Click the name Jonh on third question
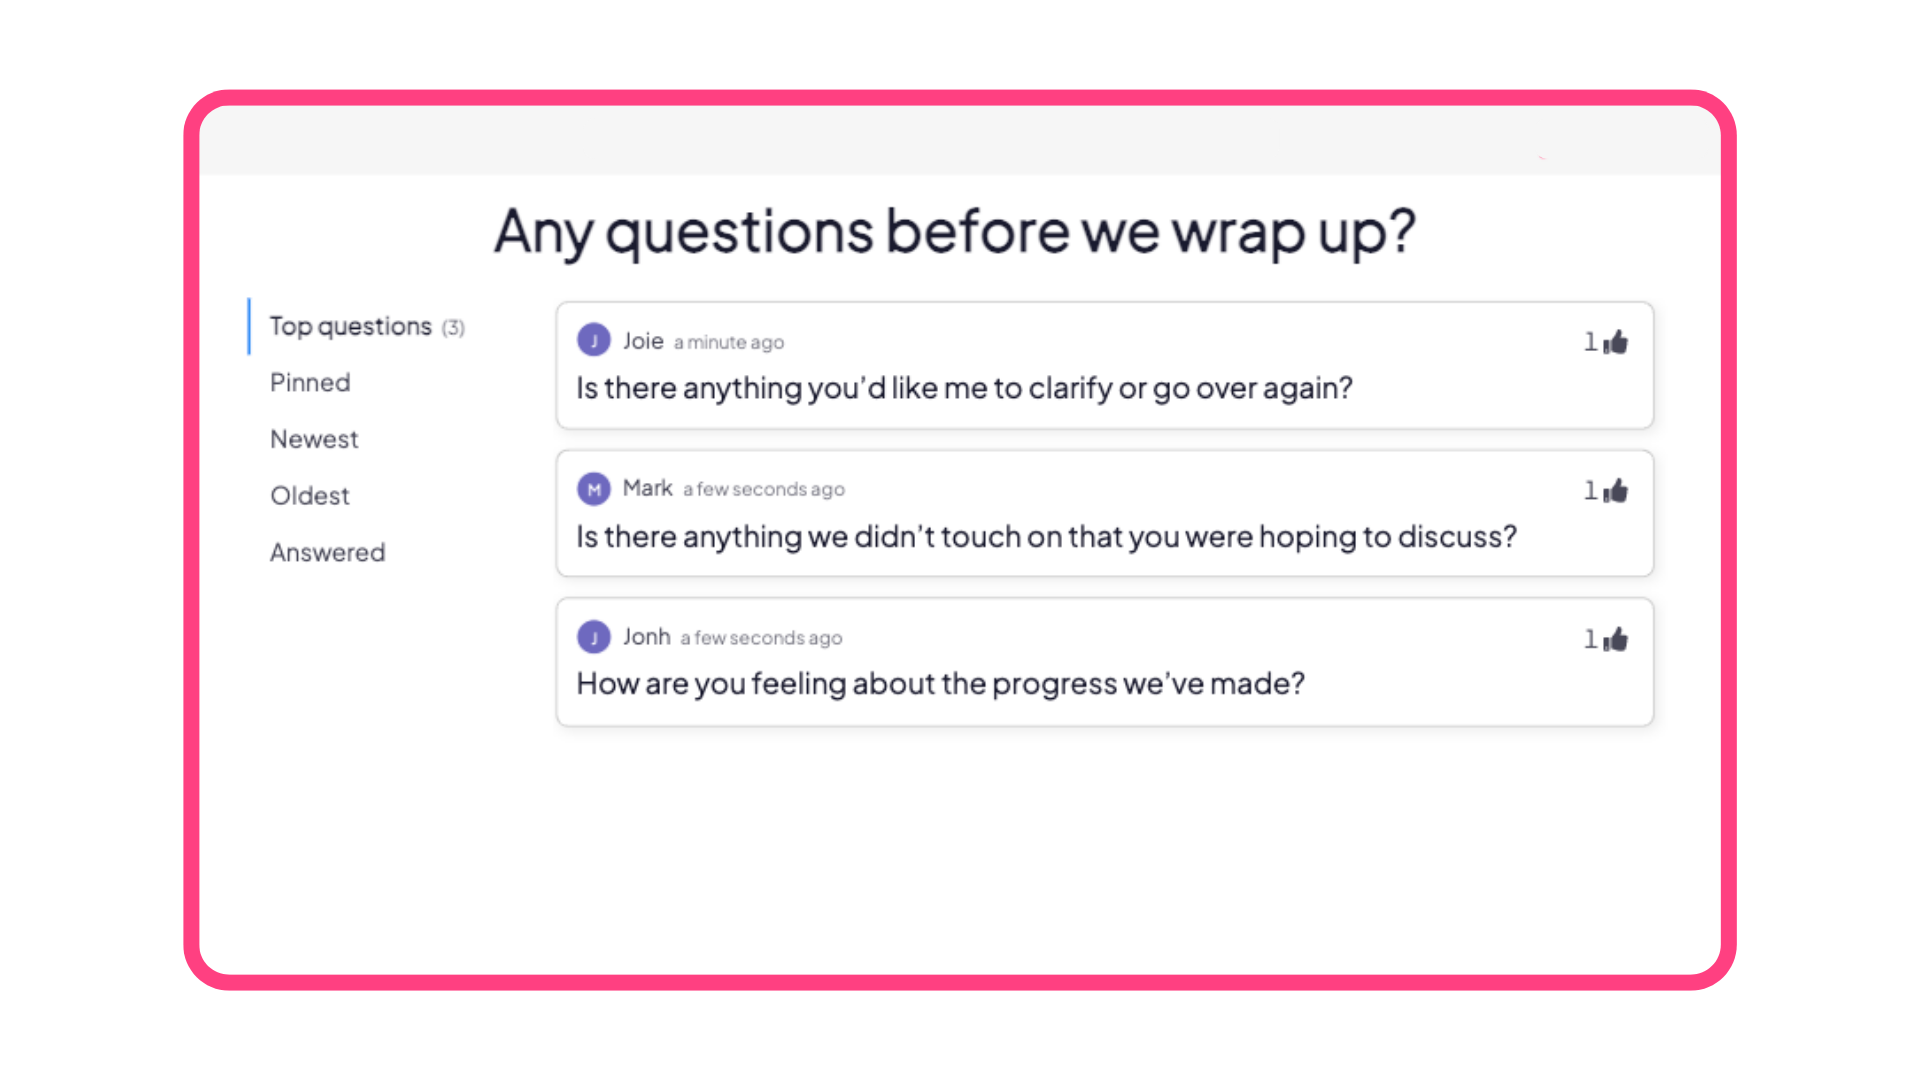 pos(646,637)
